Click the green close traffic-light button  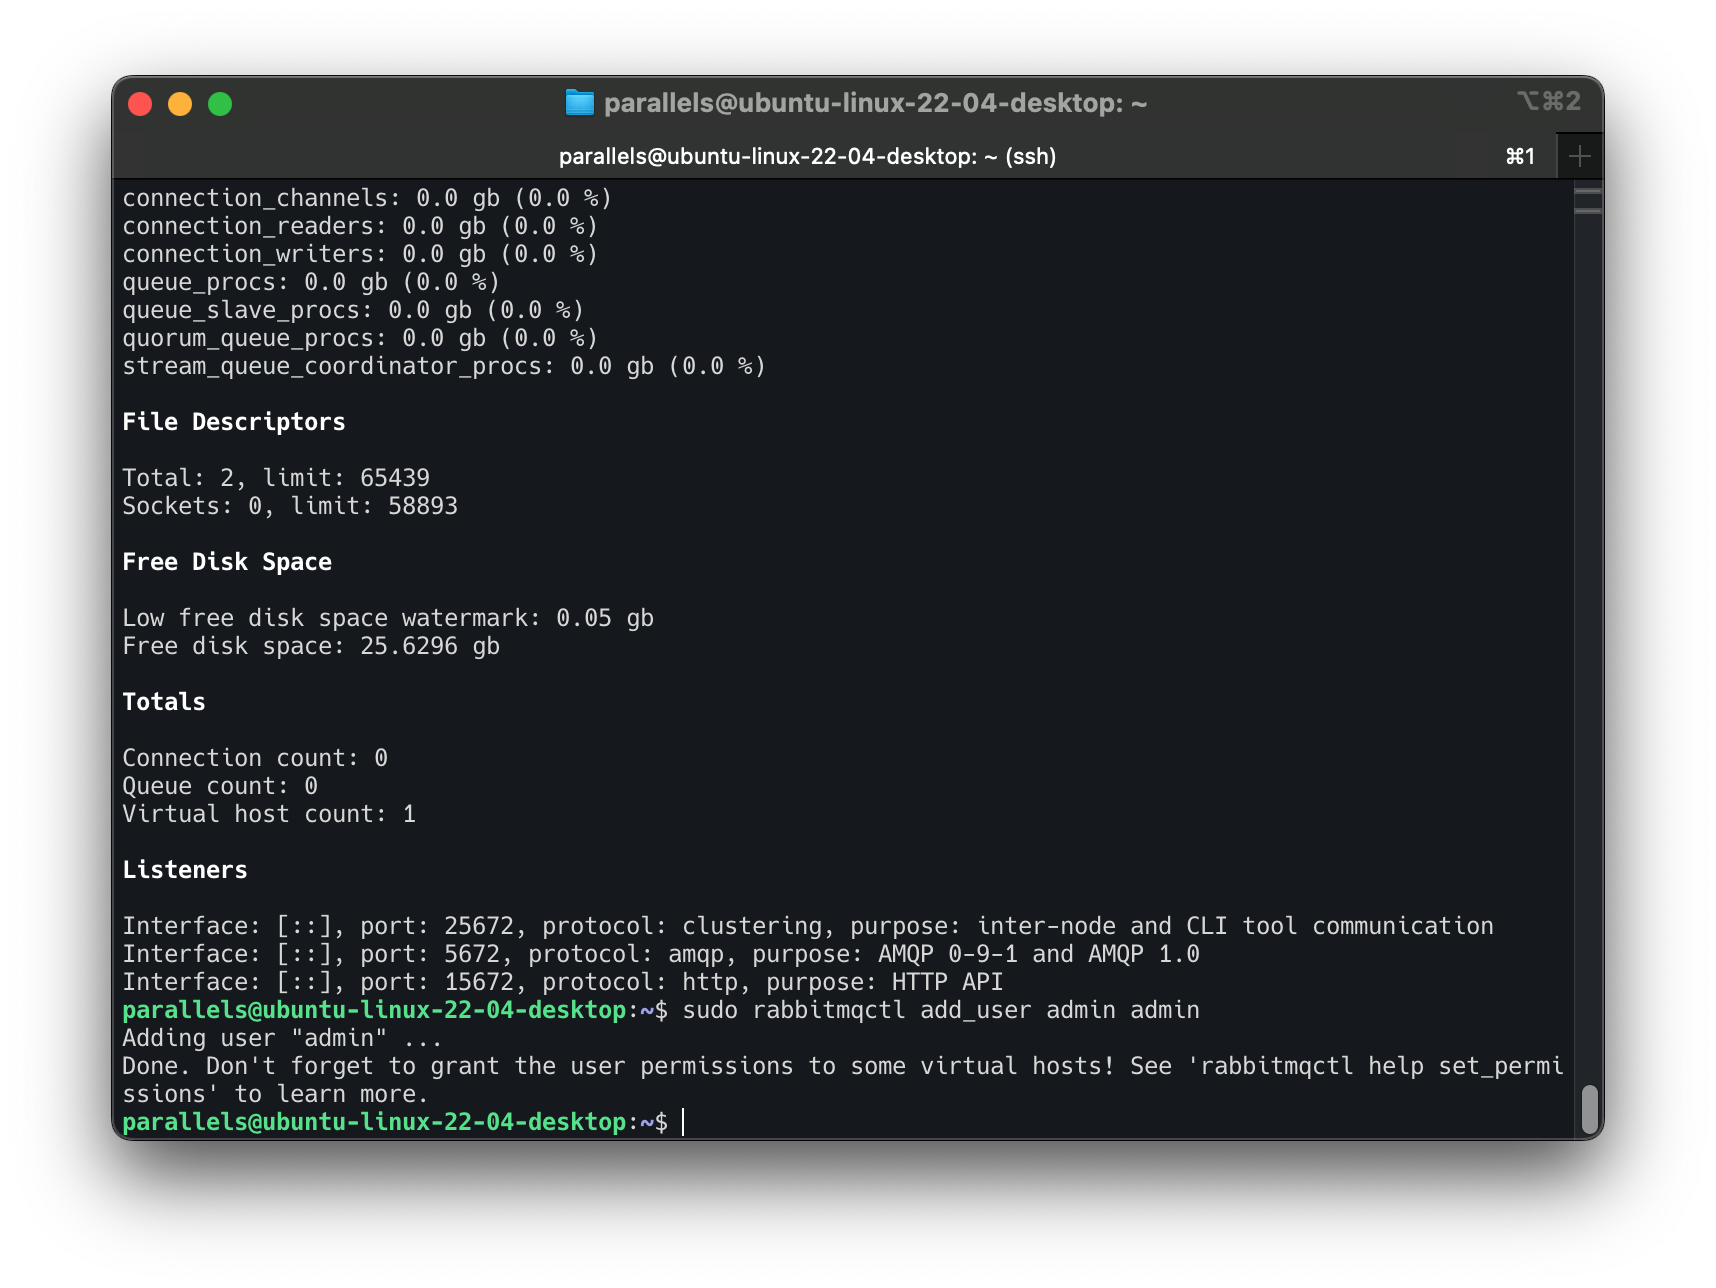tap(141, 103)
